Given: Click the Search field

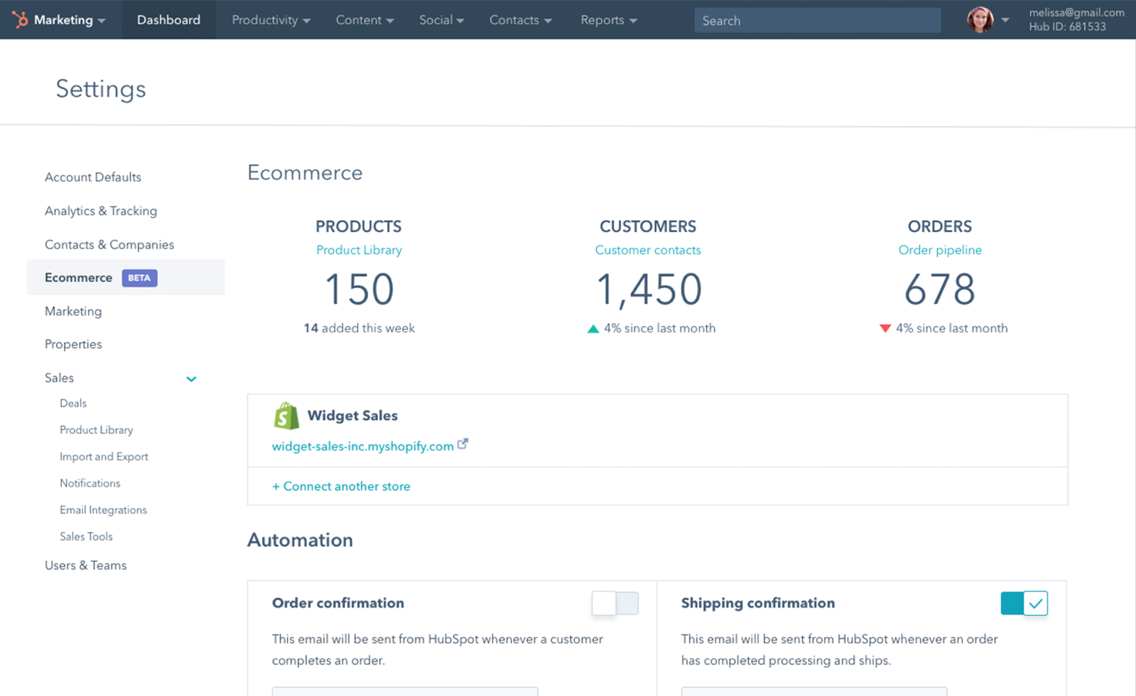Looking at the screenshot, I should [x=816, y=20].
